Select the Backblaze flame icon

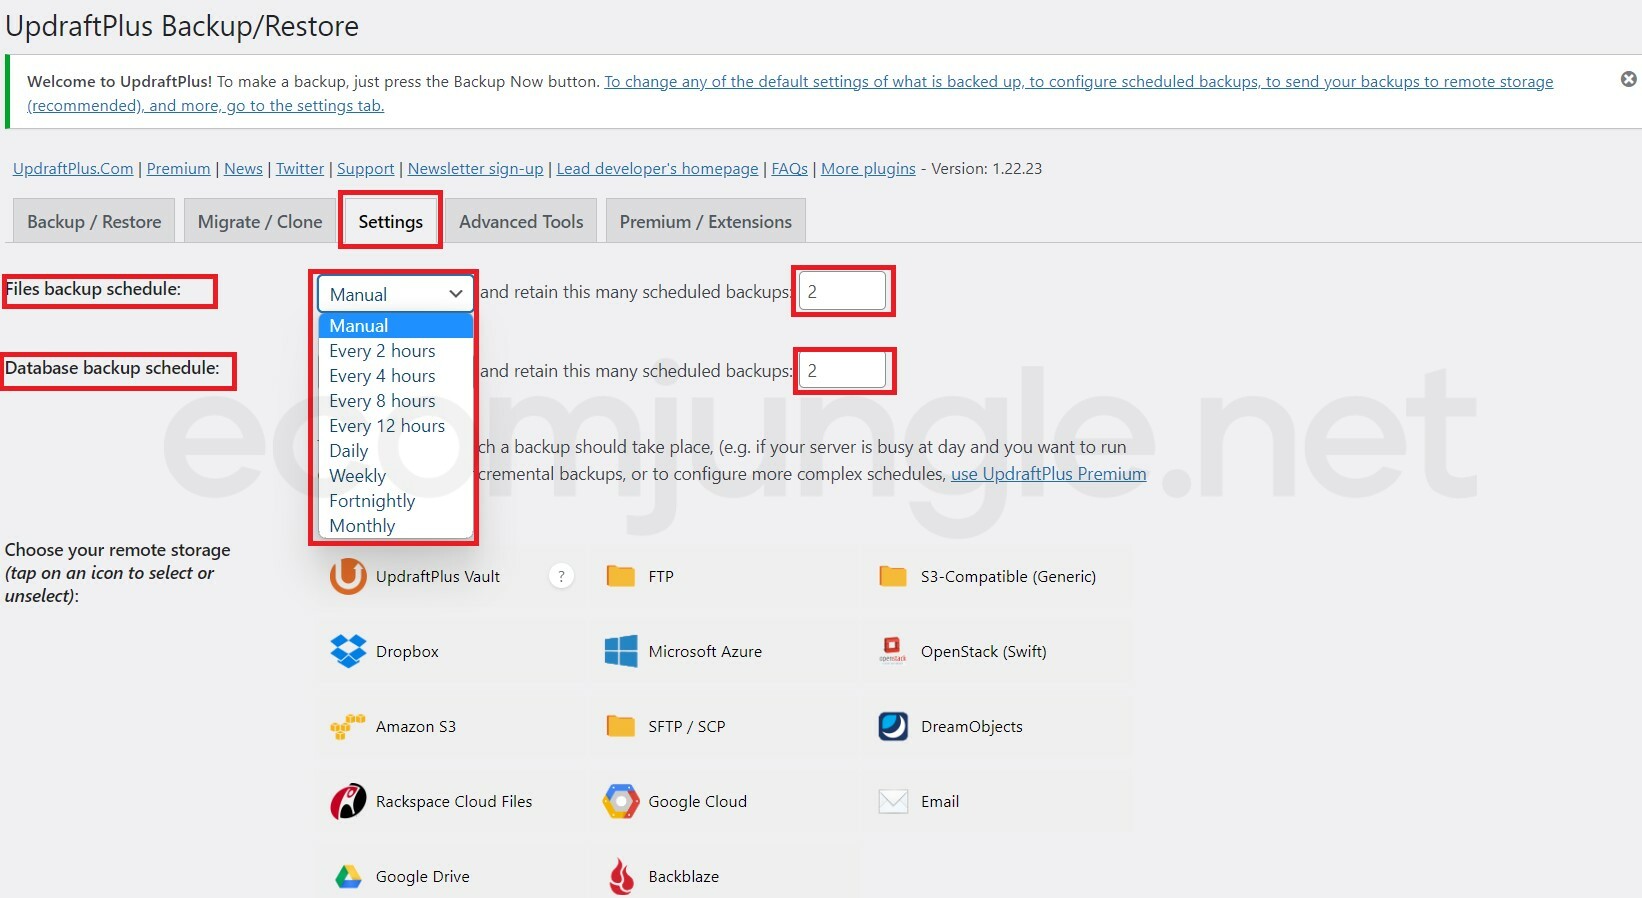pyautogui.click(x=621, y=876)
